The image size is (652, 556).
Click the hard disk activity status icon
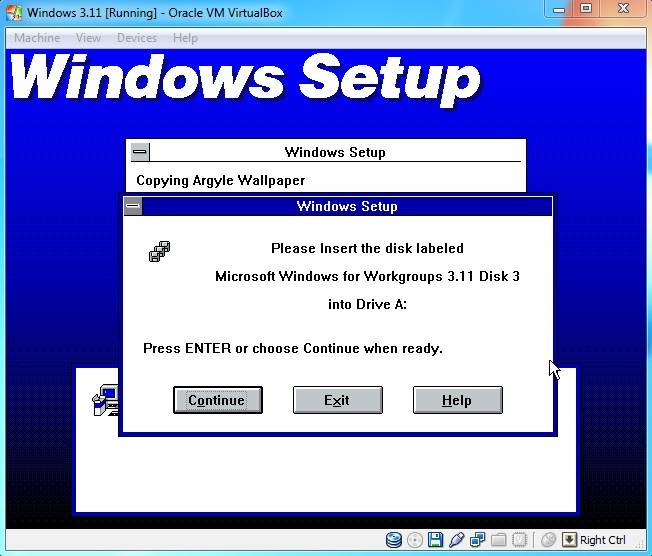tap(394, 540)
